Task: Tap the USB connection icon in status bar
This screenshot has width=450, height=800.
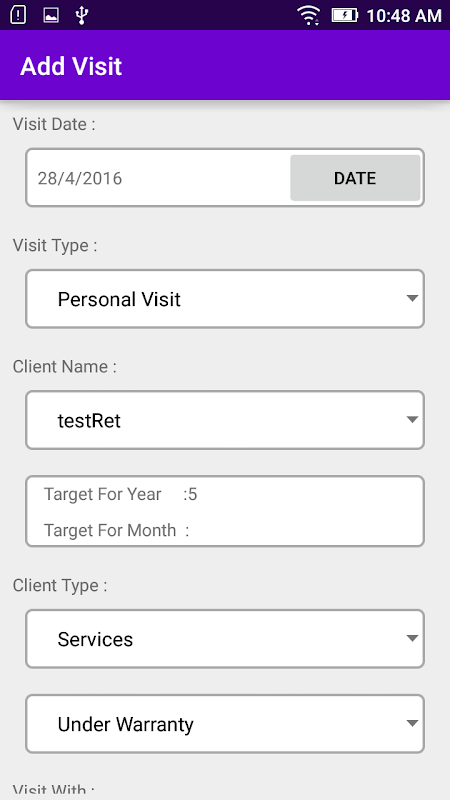Action: (82, 15)
